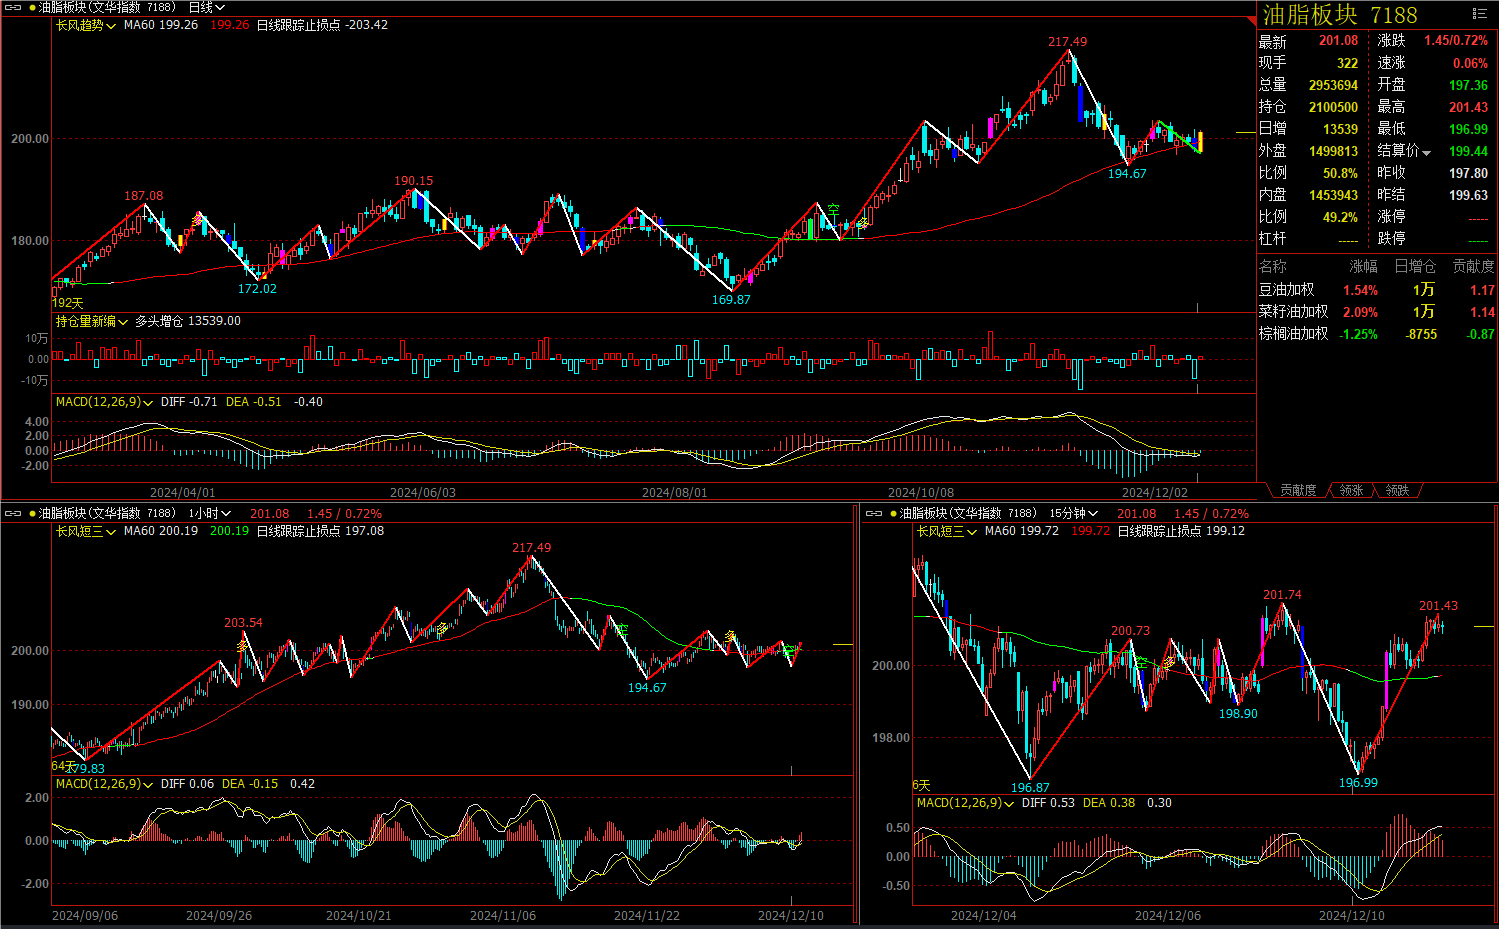Open the 15分钟 period dropdown
This screenshot has height=929, width=1499.
[1073, 513]
